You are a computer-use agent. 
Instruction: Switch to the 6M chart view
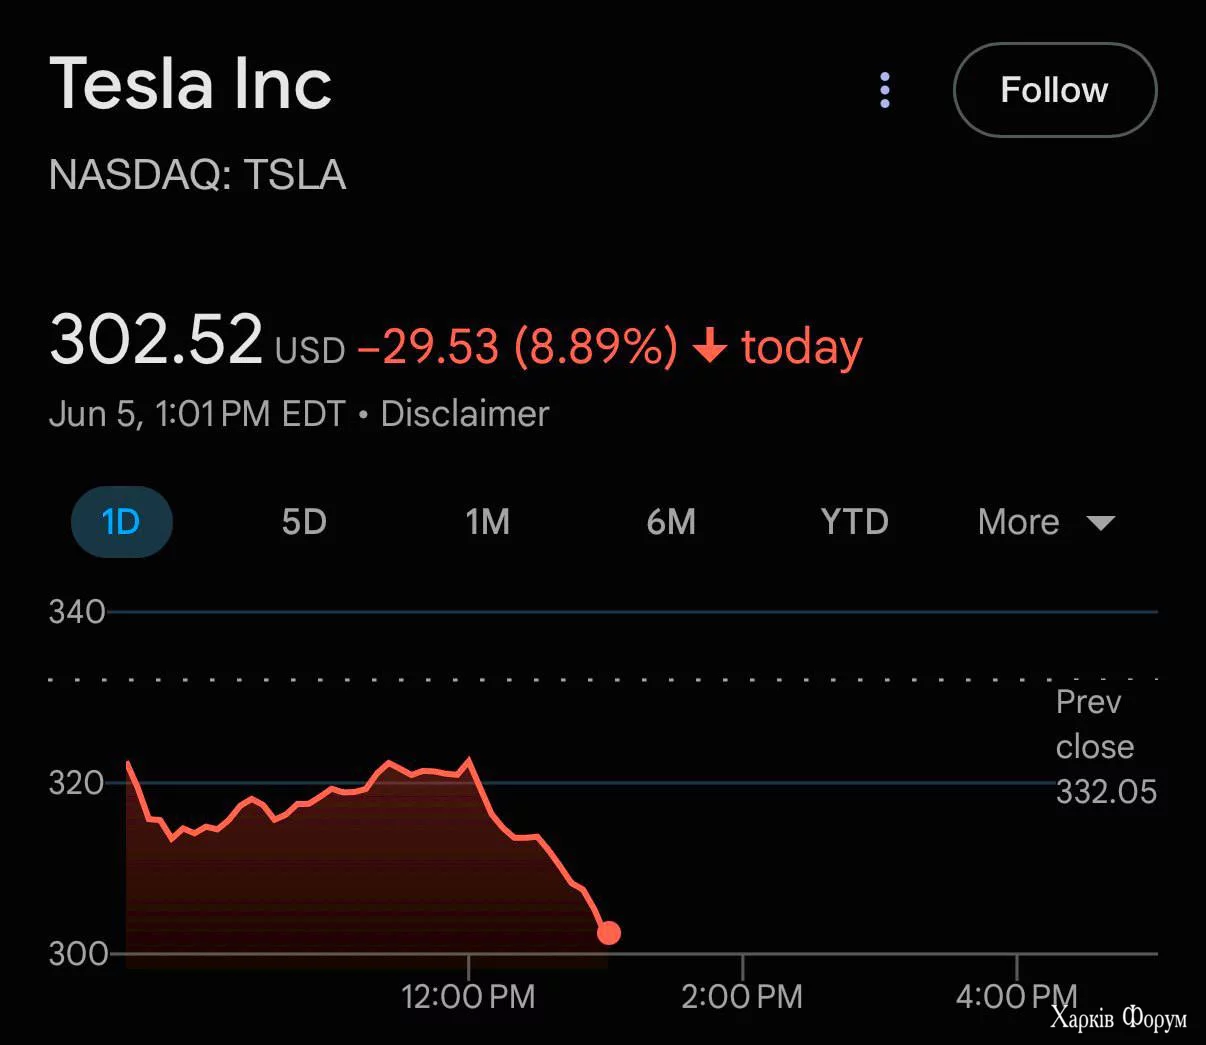pos(671,522)
